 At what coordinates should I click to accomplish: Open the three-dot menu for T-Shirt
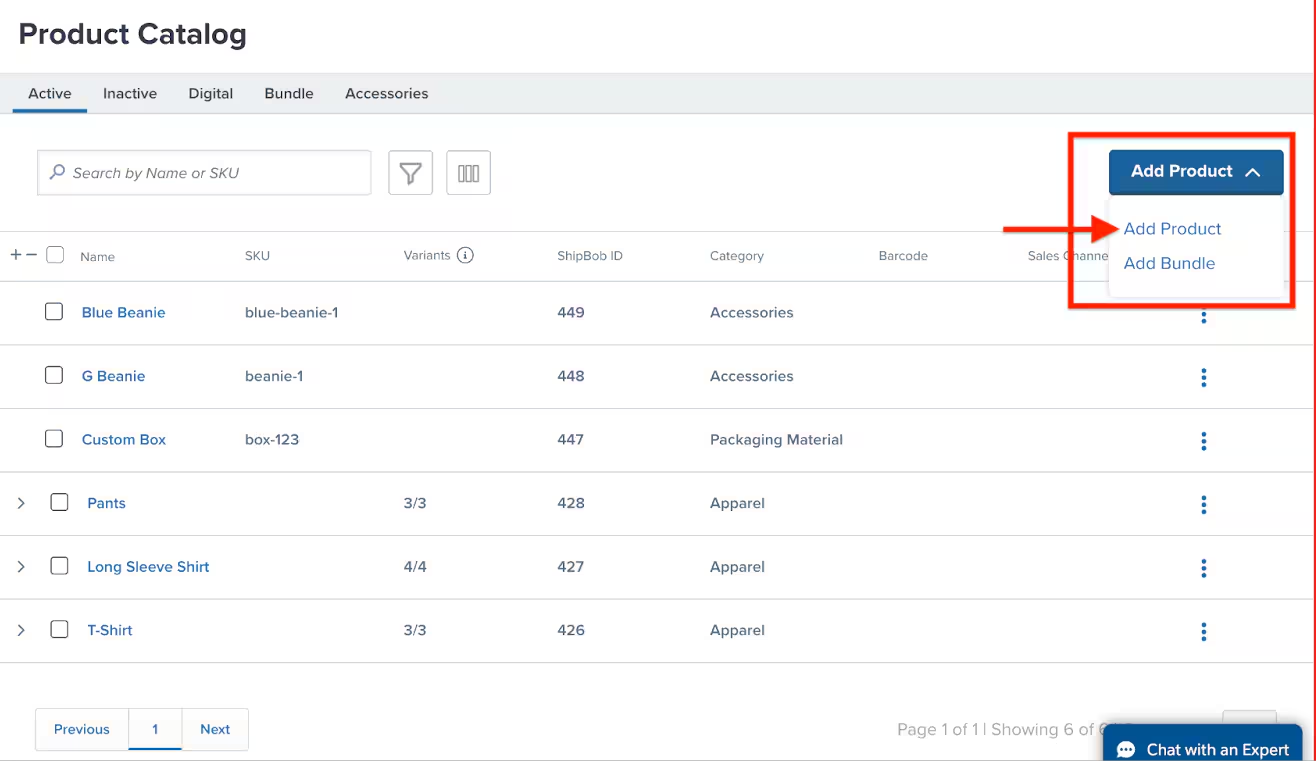pos(1203,631)
